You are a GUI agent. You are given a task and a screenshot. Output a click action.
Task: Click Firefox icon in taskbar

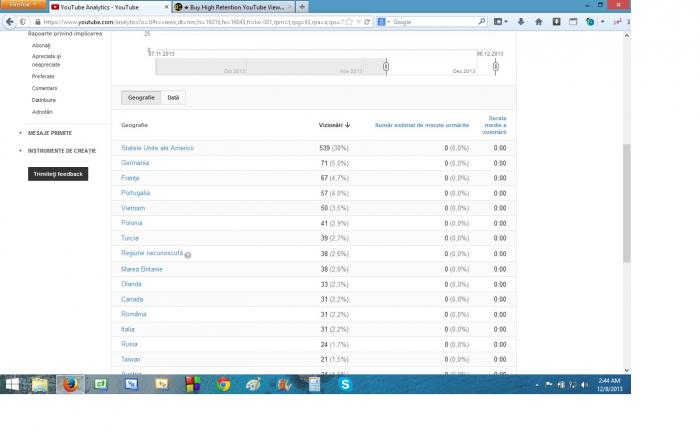coord(71,384)
